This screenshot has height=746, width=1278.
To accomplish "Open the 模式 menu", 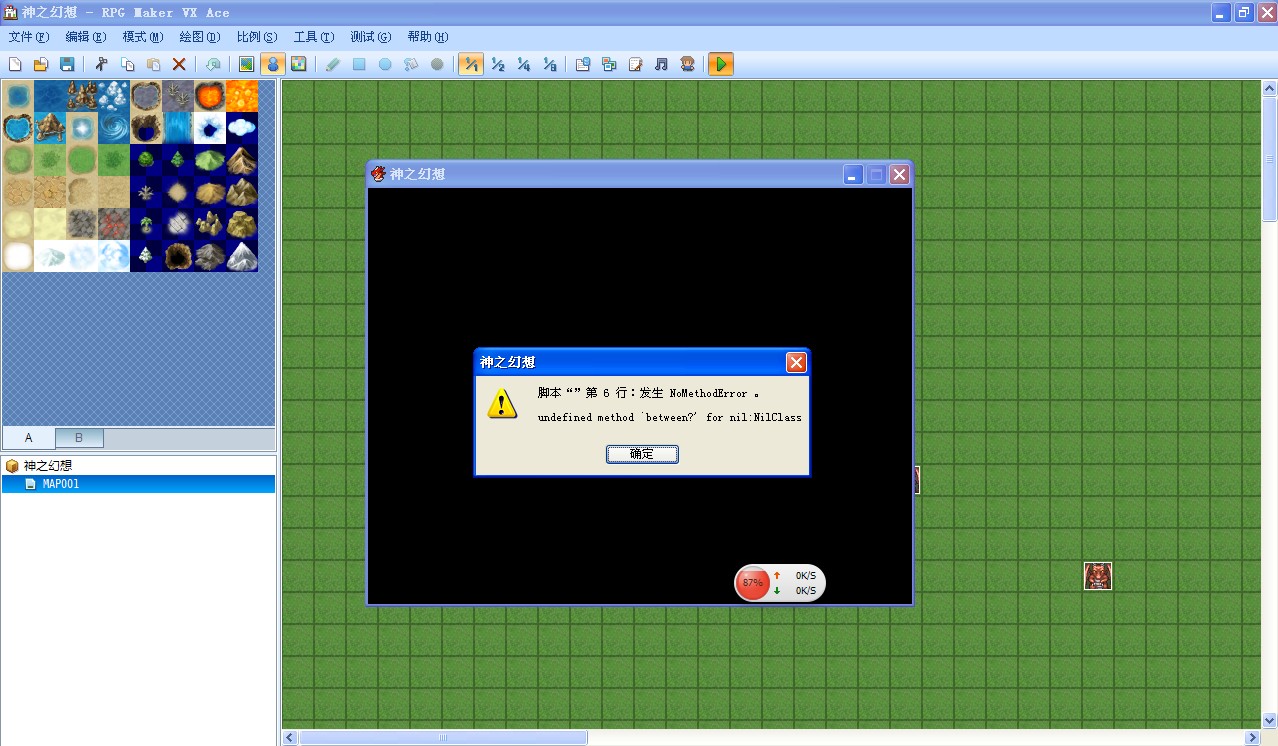I will [x=143, y=37].
